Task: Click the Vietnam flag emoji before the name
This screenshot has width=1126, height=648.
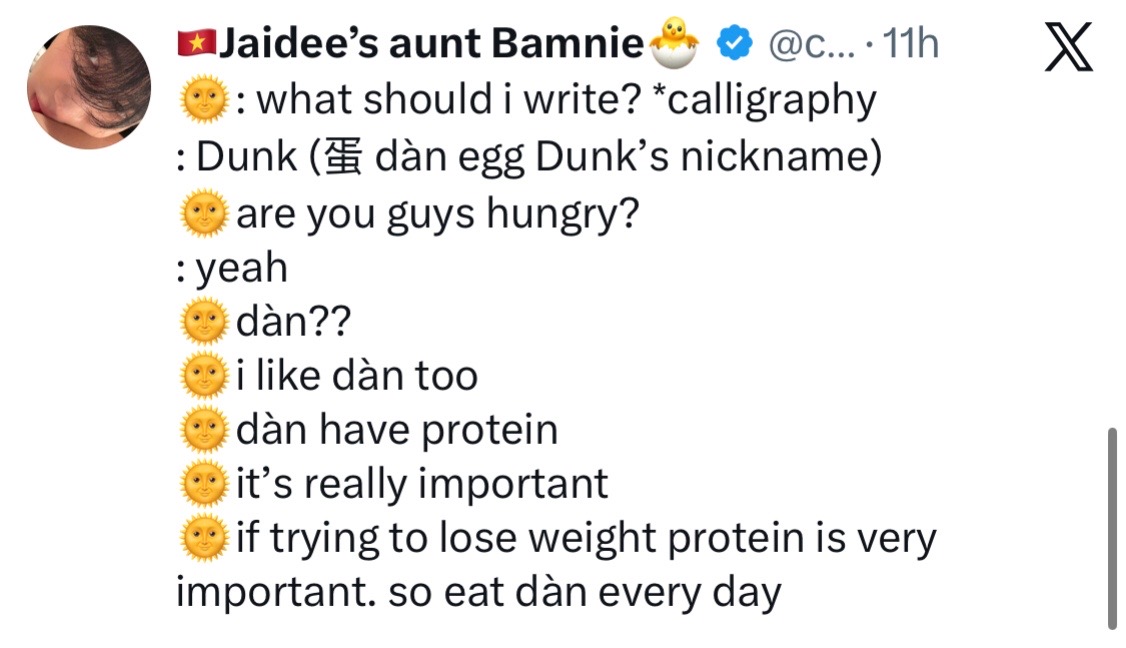Action: [196, 43]
